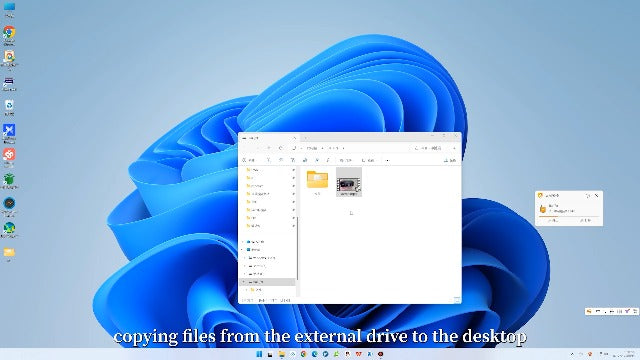The width and height of the screenshot is (640, 360).
Task: Open the Windows Start menu
Action: point(259,354)
